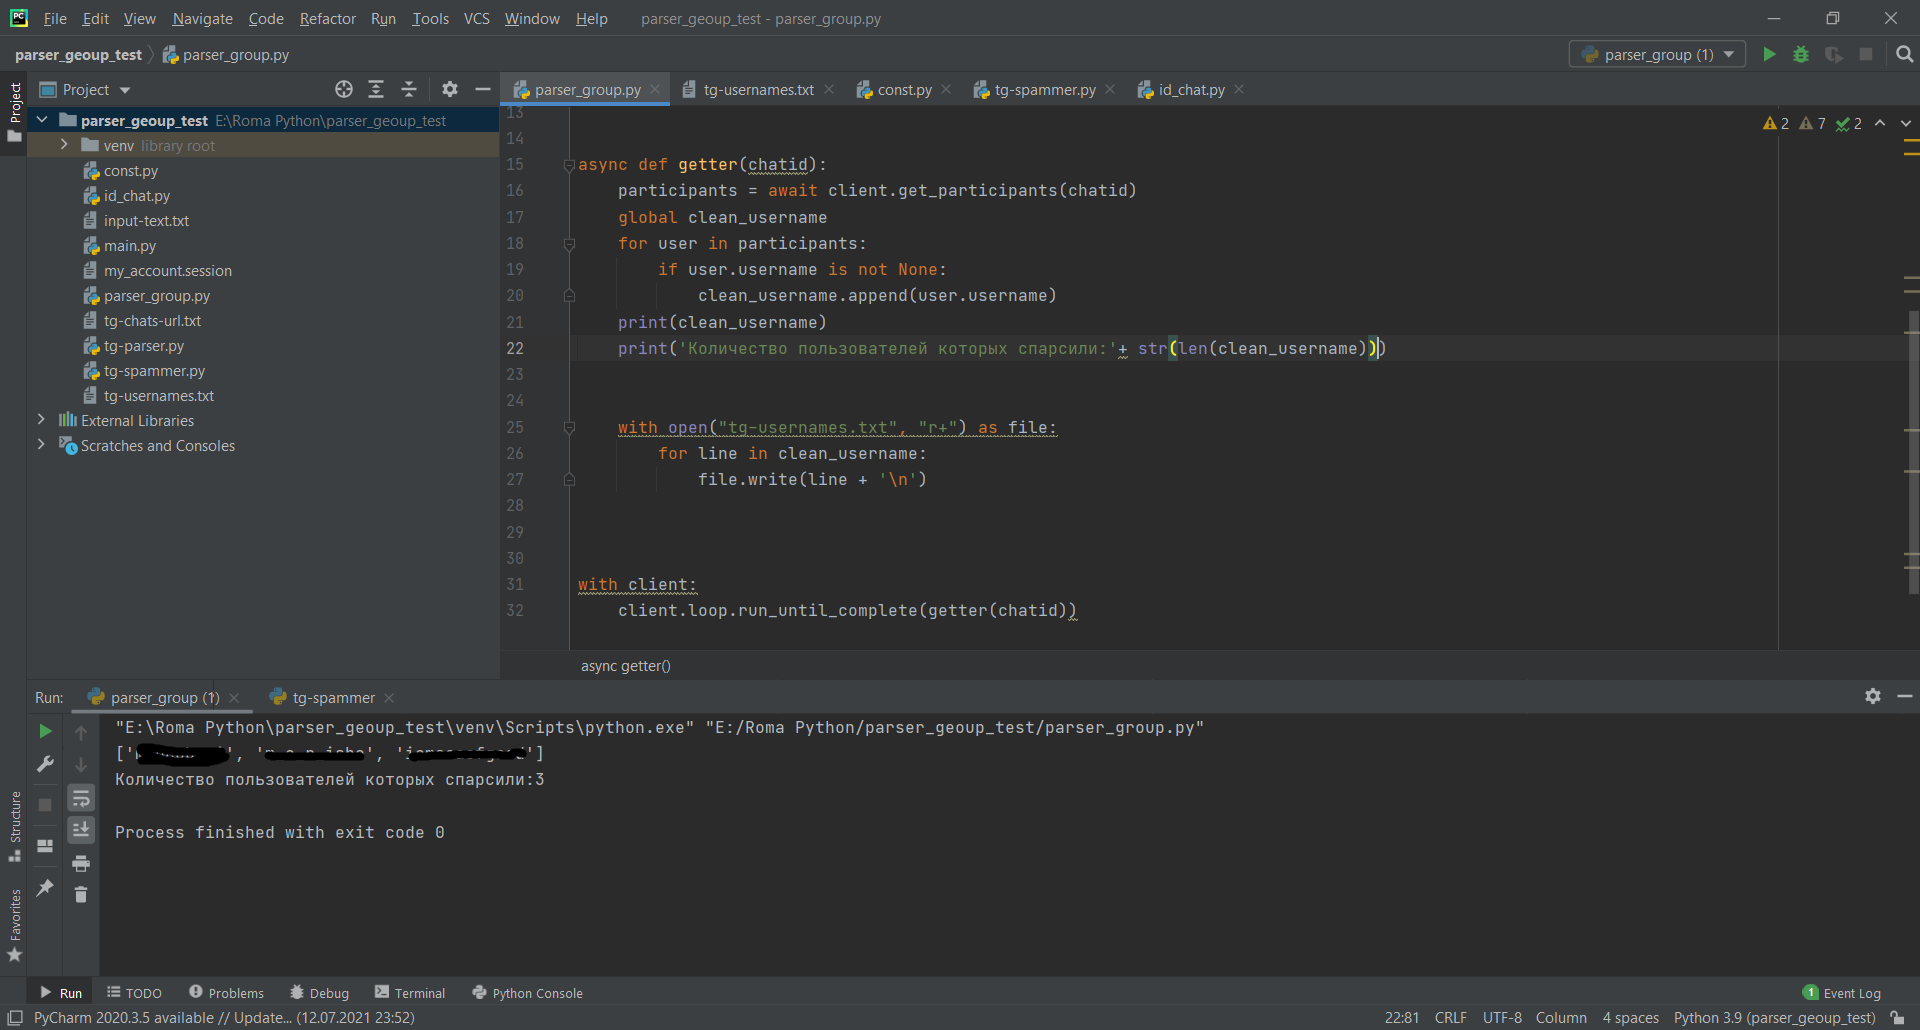The height and width of the screenshot is (1030, 1920).
Task: Restore layout icon in Run panel
Action: tap(45, 846)
